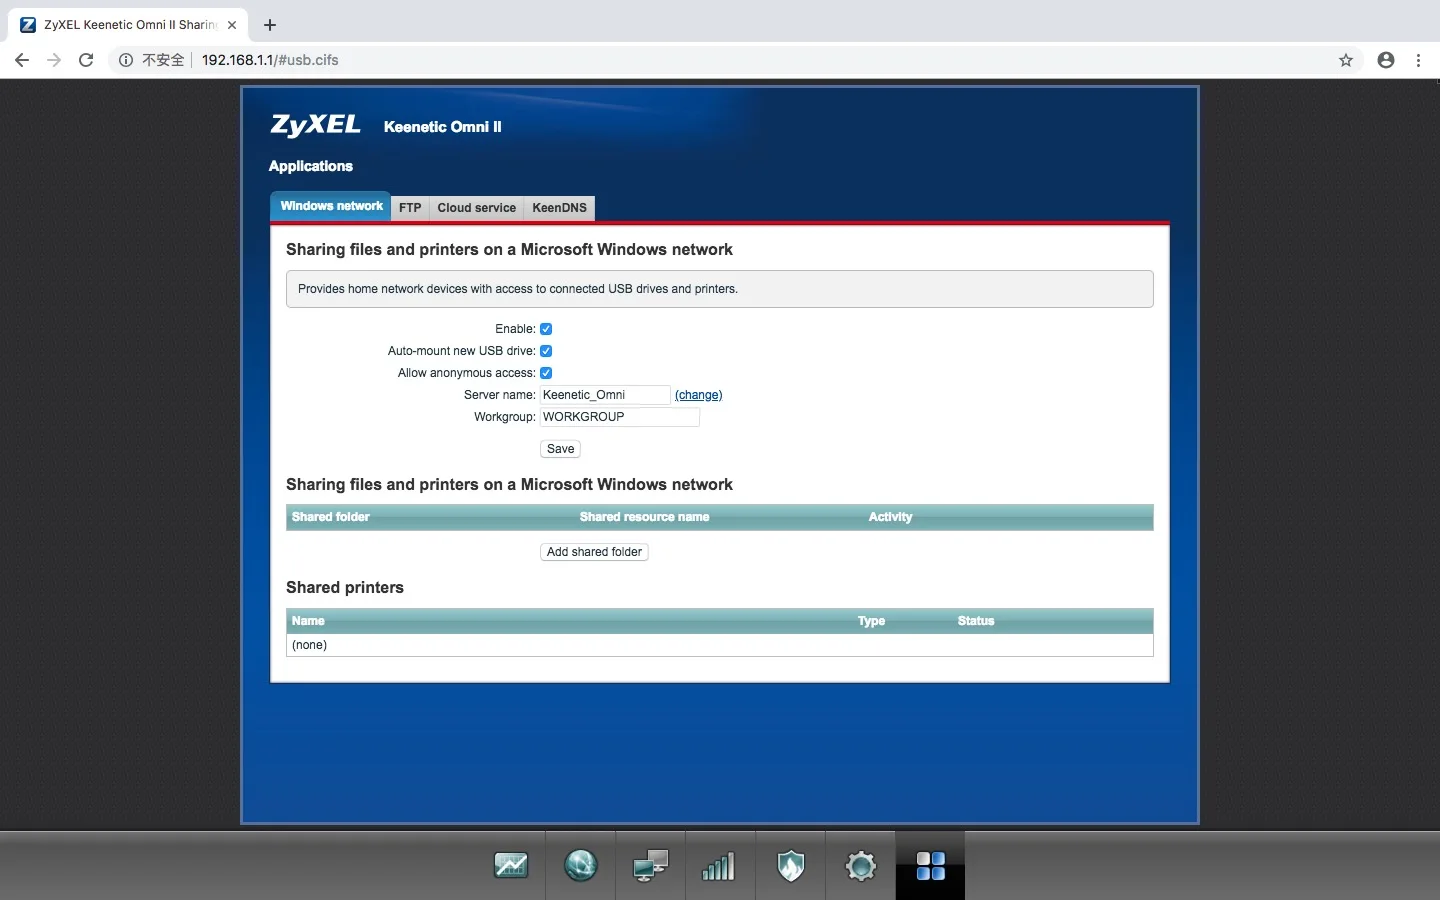Click the Add shared folder button
This screenshot has width=1440, height=900.
click(x=594, y=552)
